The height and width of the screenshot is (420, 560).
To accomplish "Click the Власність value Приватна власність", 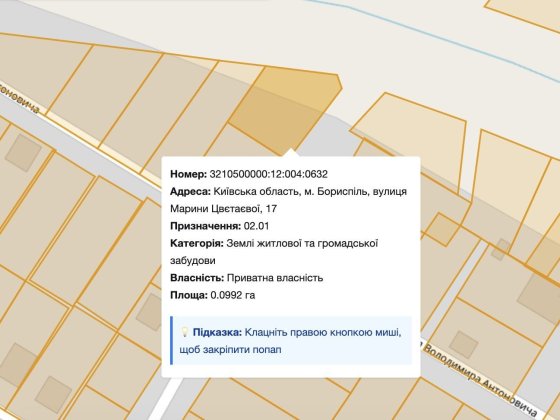I will click(x=275, y=278).
